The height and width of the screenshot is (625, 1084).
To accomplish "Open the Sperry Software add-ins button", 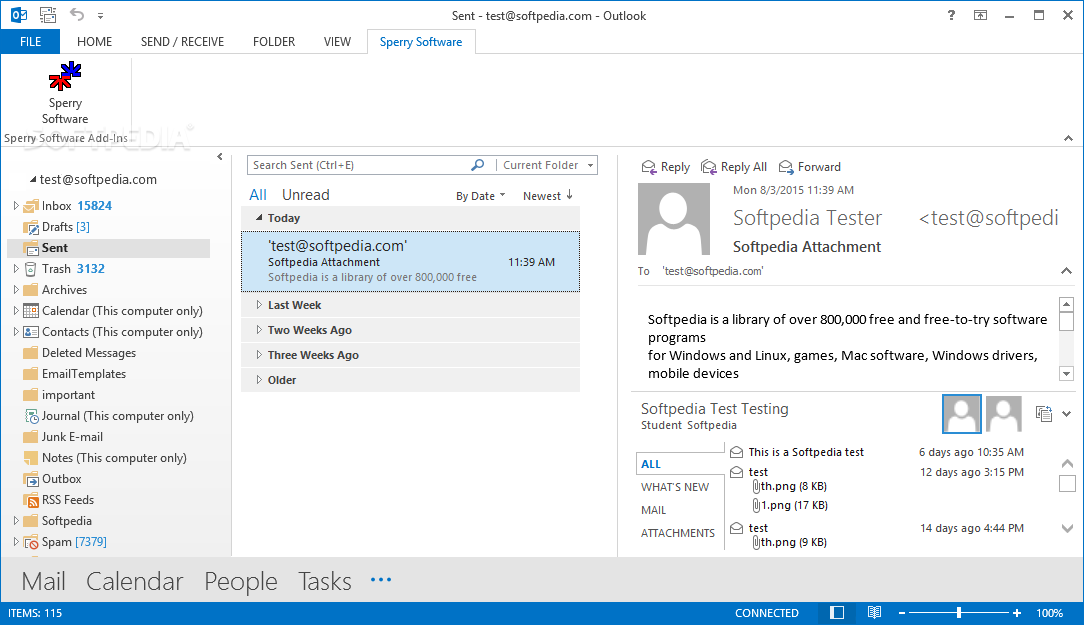I will [x=65, y=93].
